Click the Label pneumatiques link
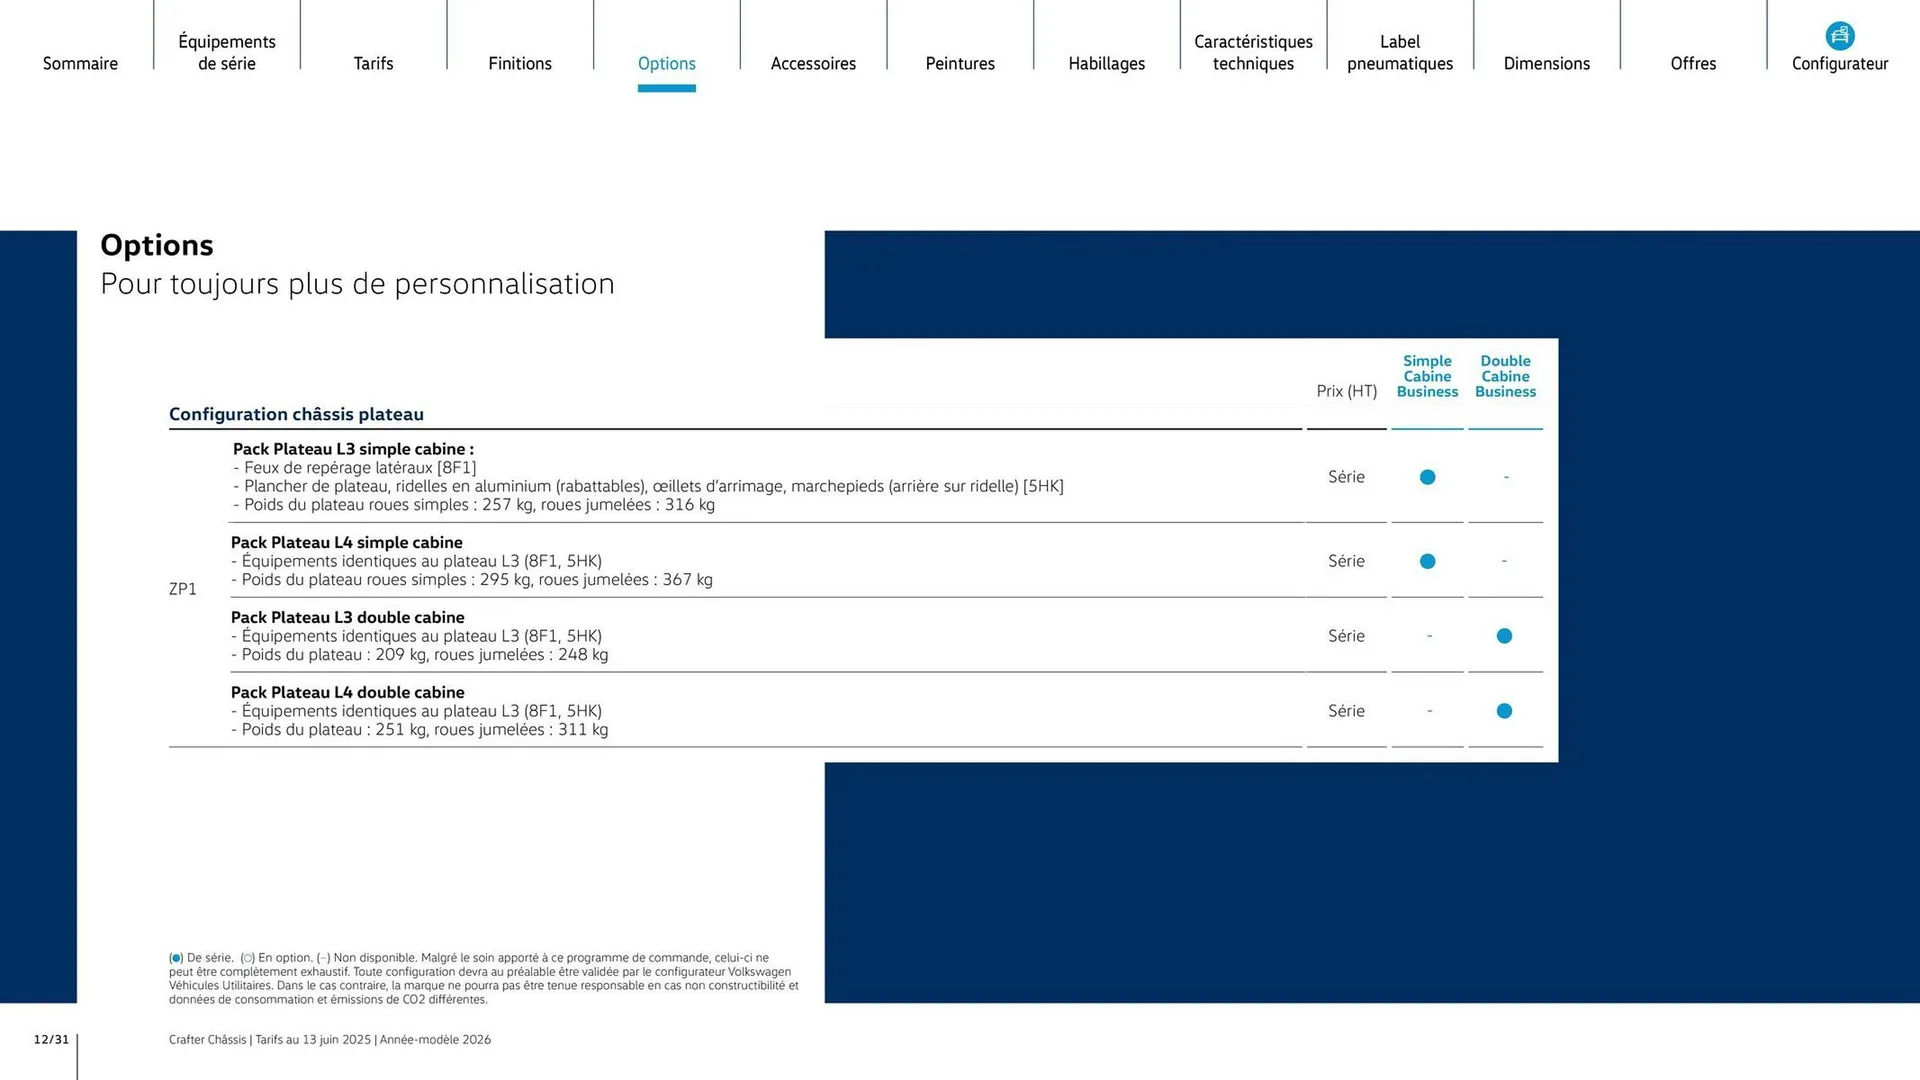 (1399, 52)
